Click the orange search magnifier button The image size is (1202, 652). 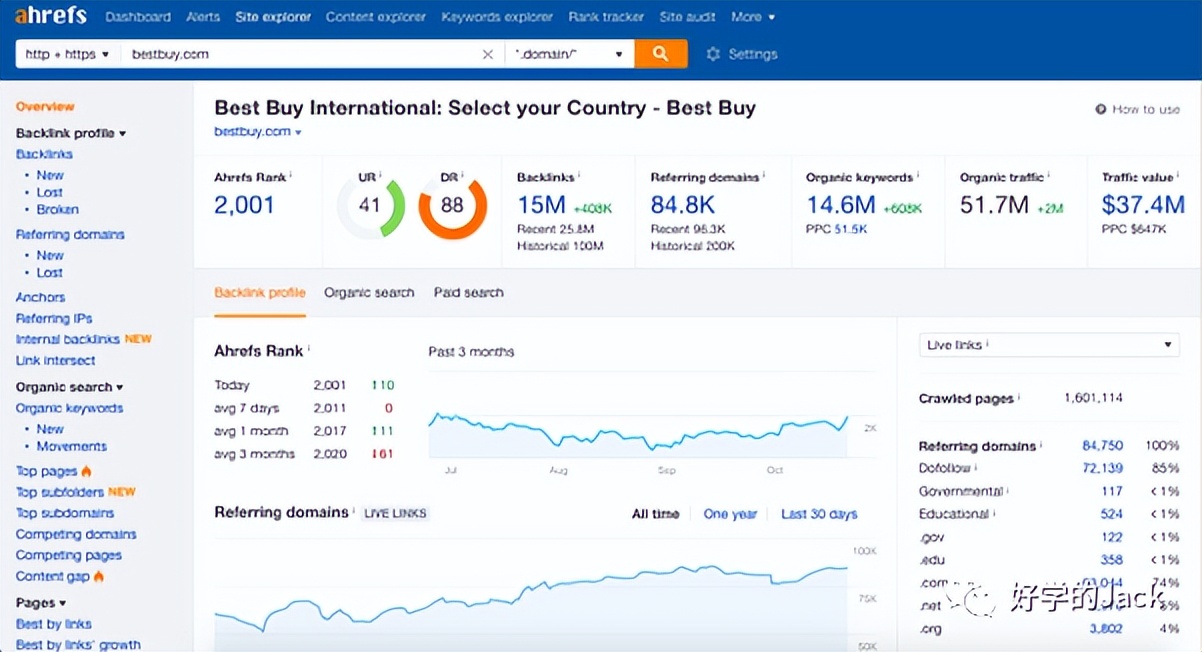[x=660, y=54]
